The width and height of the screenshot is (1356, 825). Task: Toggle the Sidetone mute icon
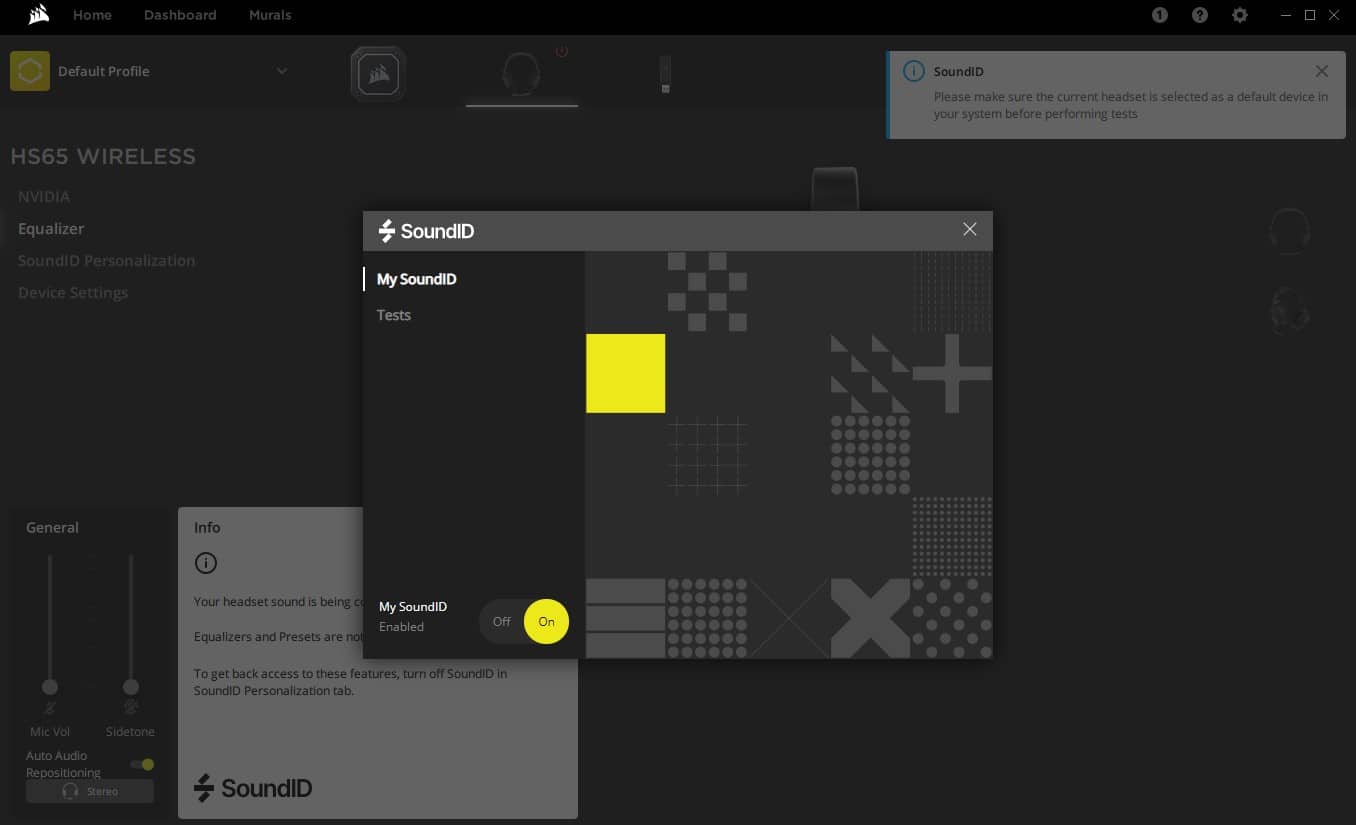pyautogui.click(x=130, y=708)
